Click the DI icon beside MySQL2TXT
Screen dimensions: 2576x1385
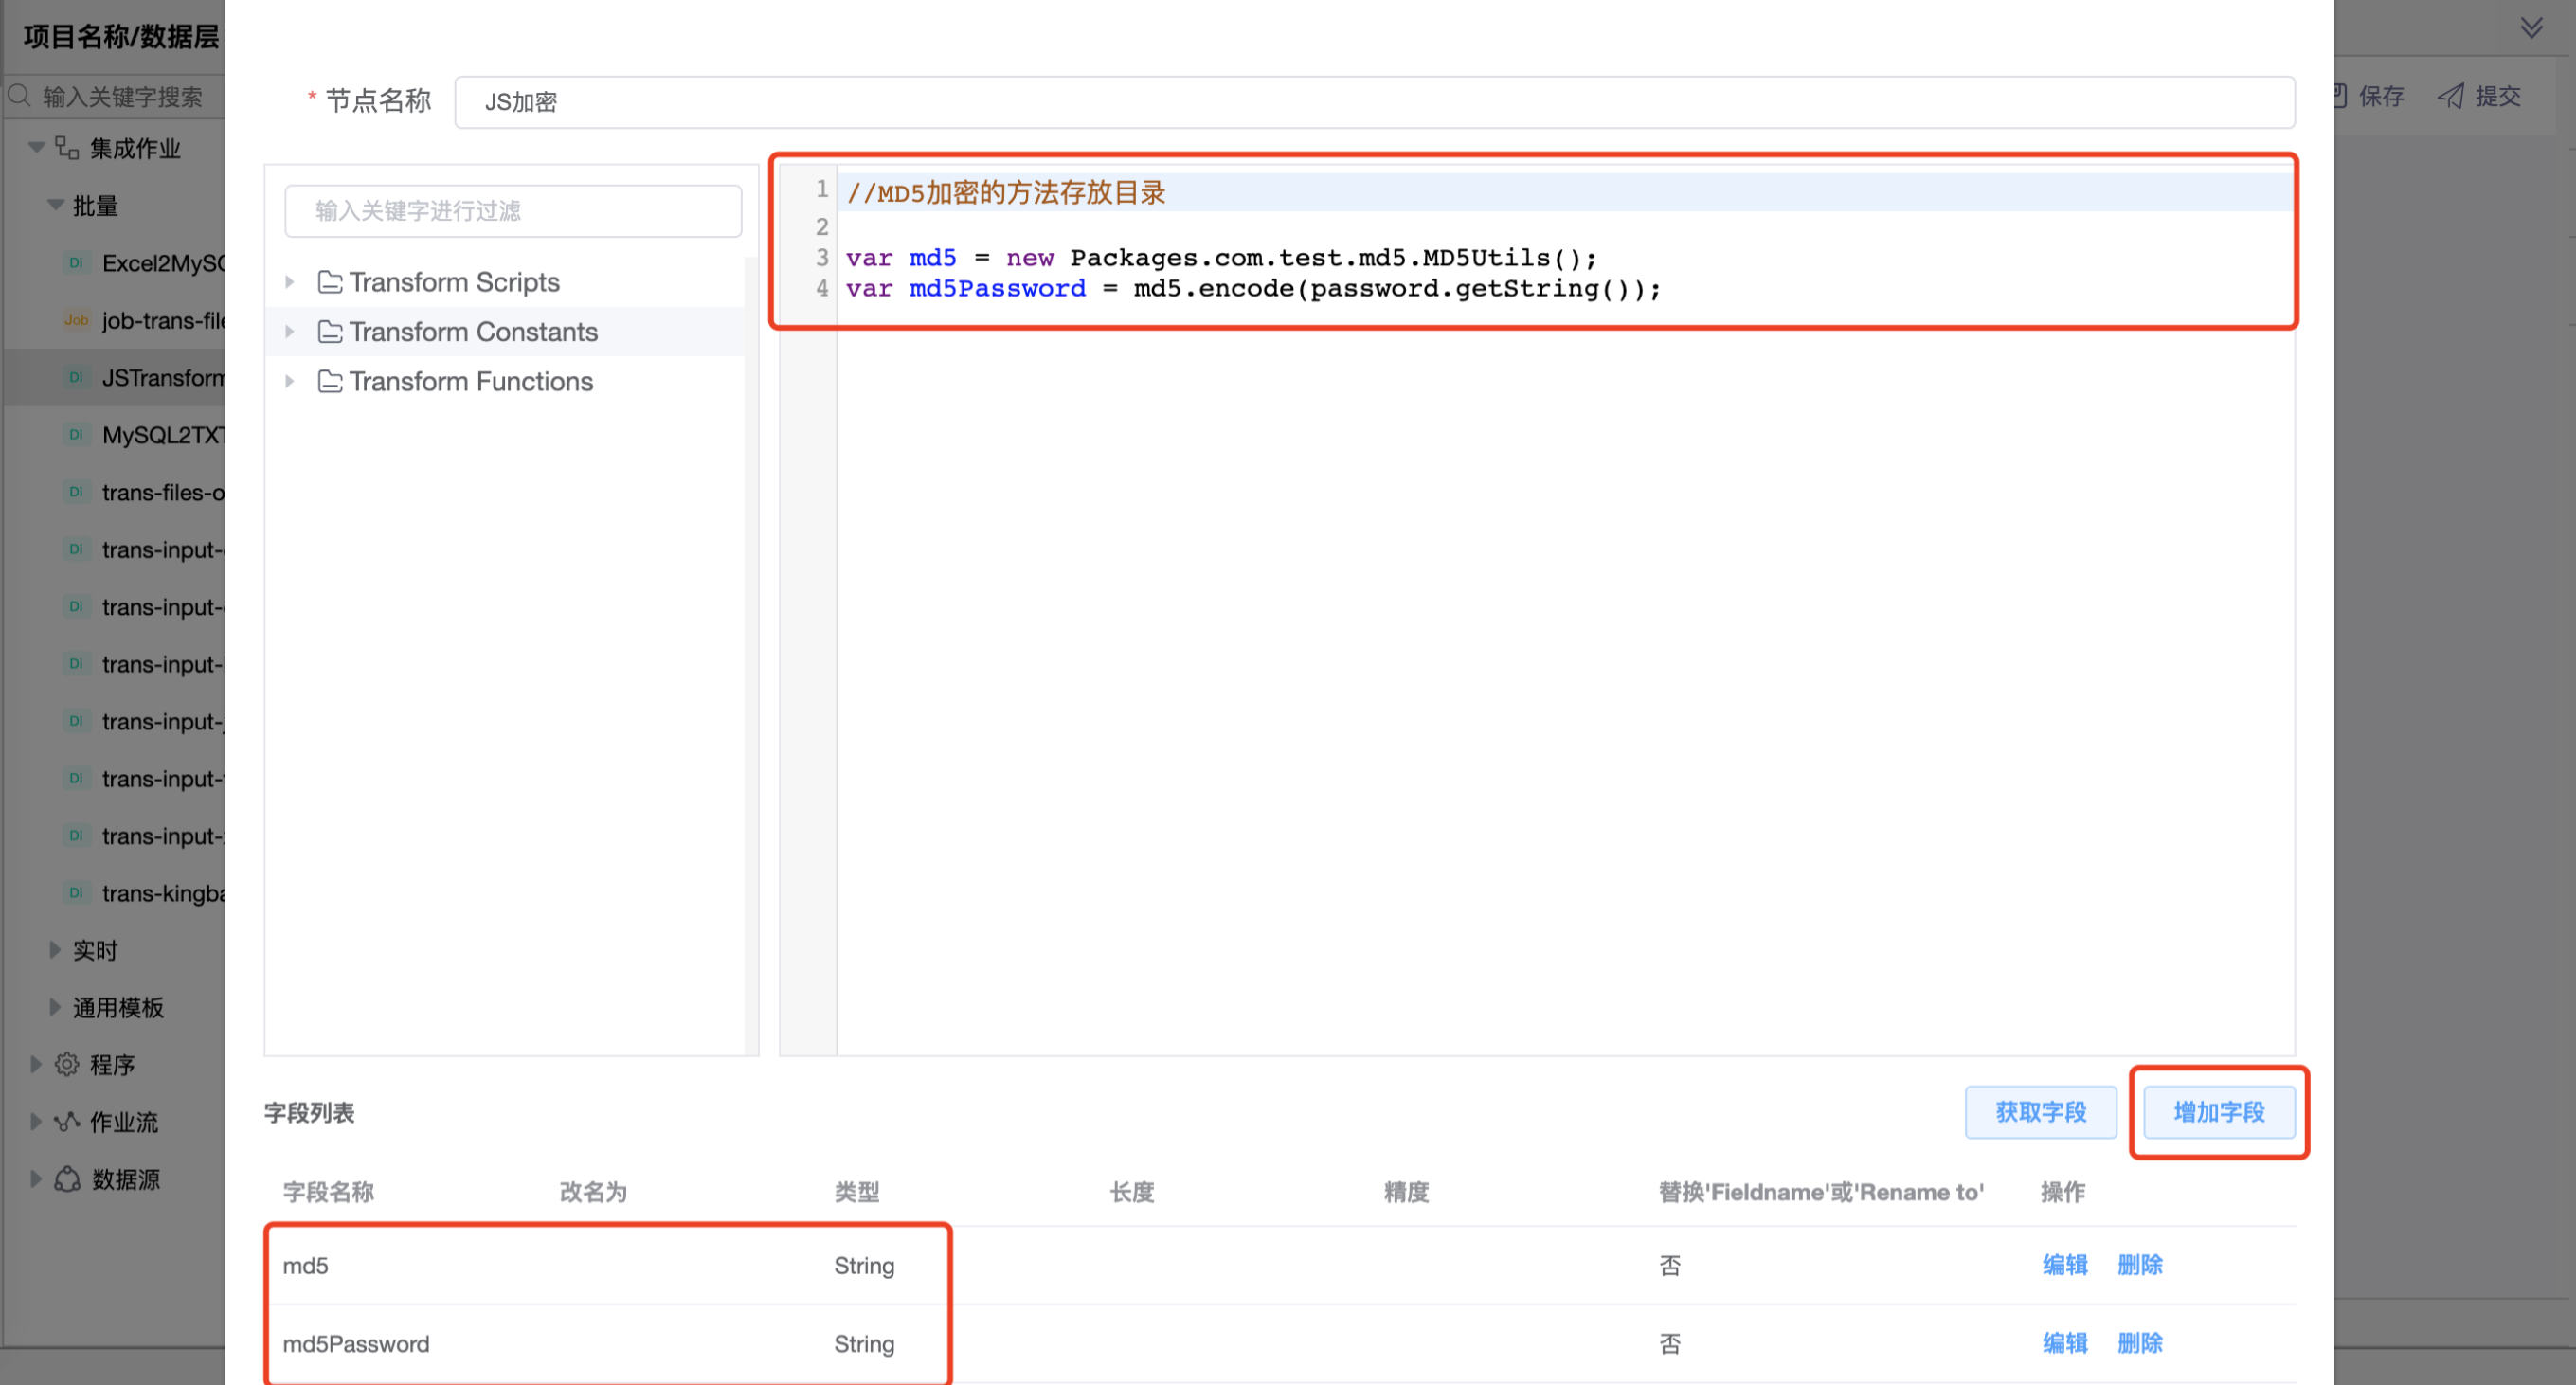point(76,435)
